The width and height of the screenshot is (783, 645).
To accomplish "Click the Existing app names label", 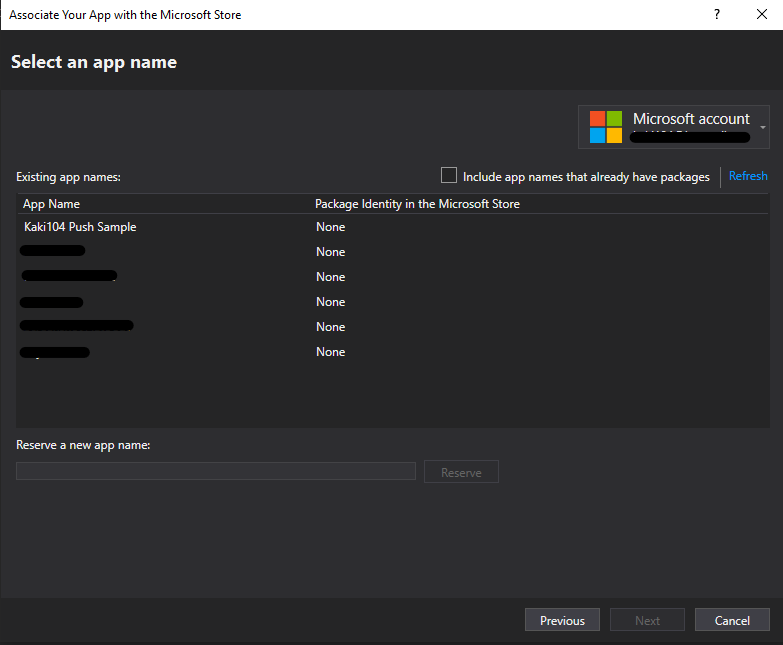I will click(68, 177).
